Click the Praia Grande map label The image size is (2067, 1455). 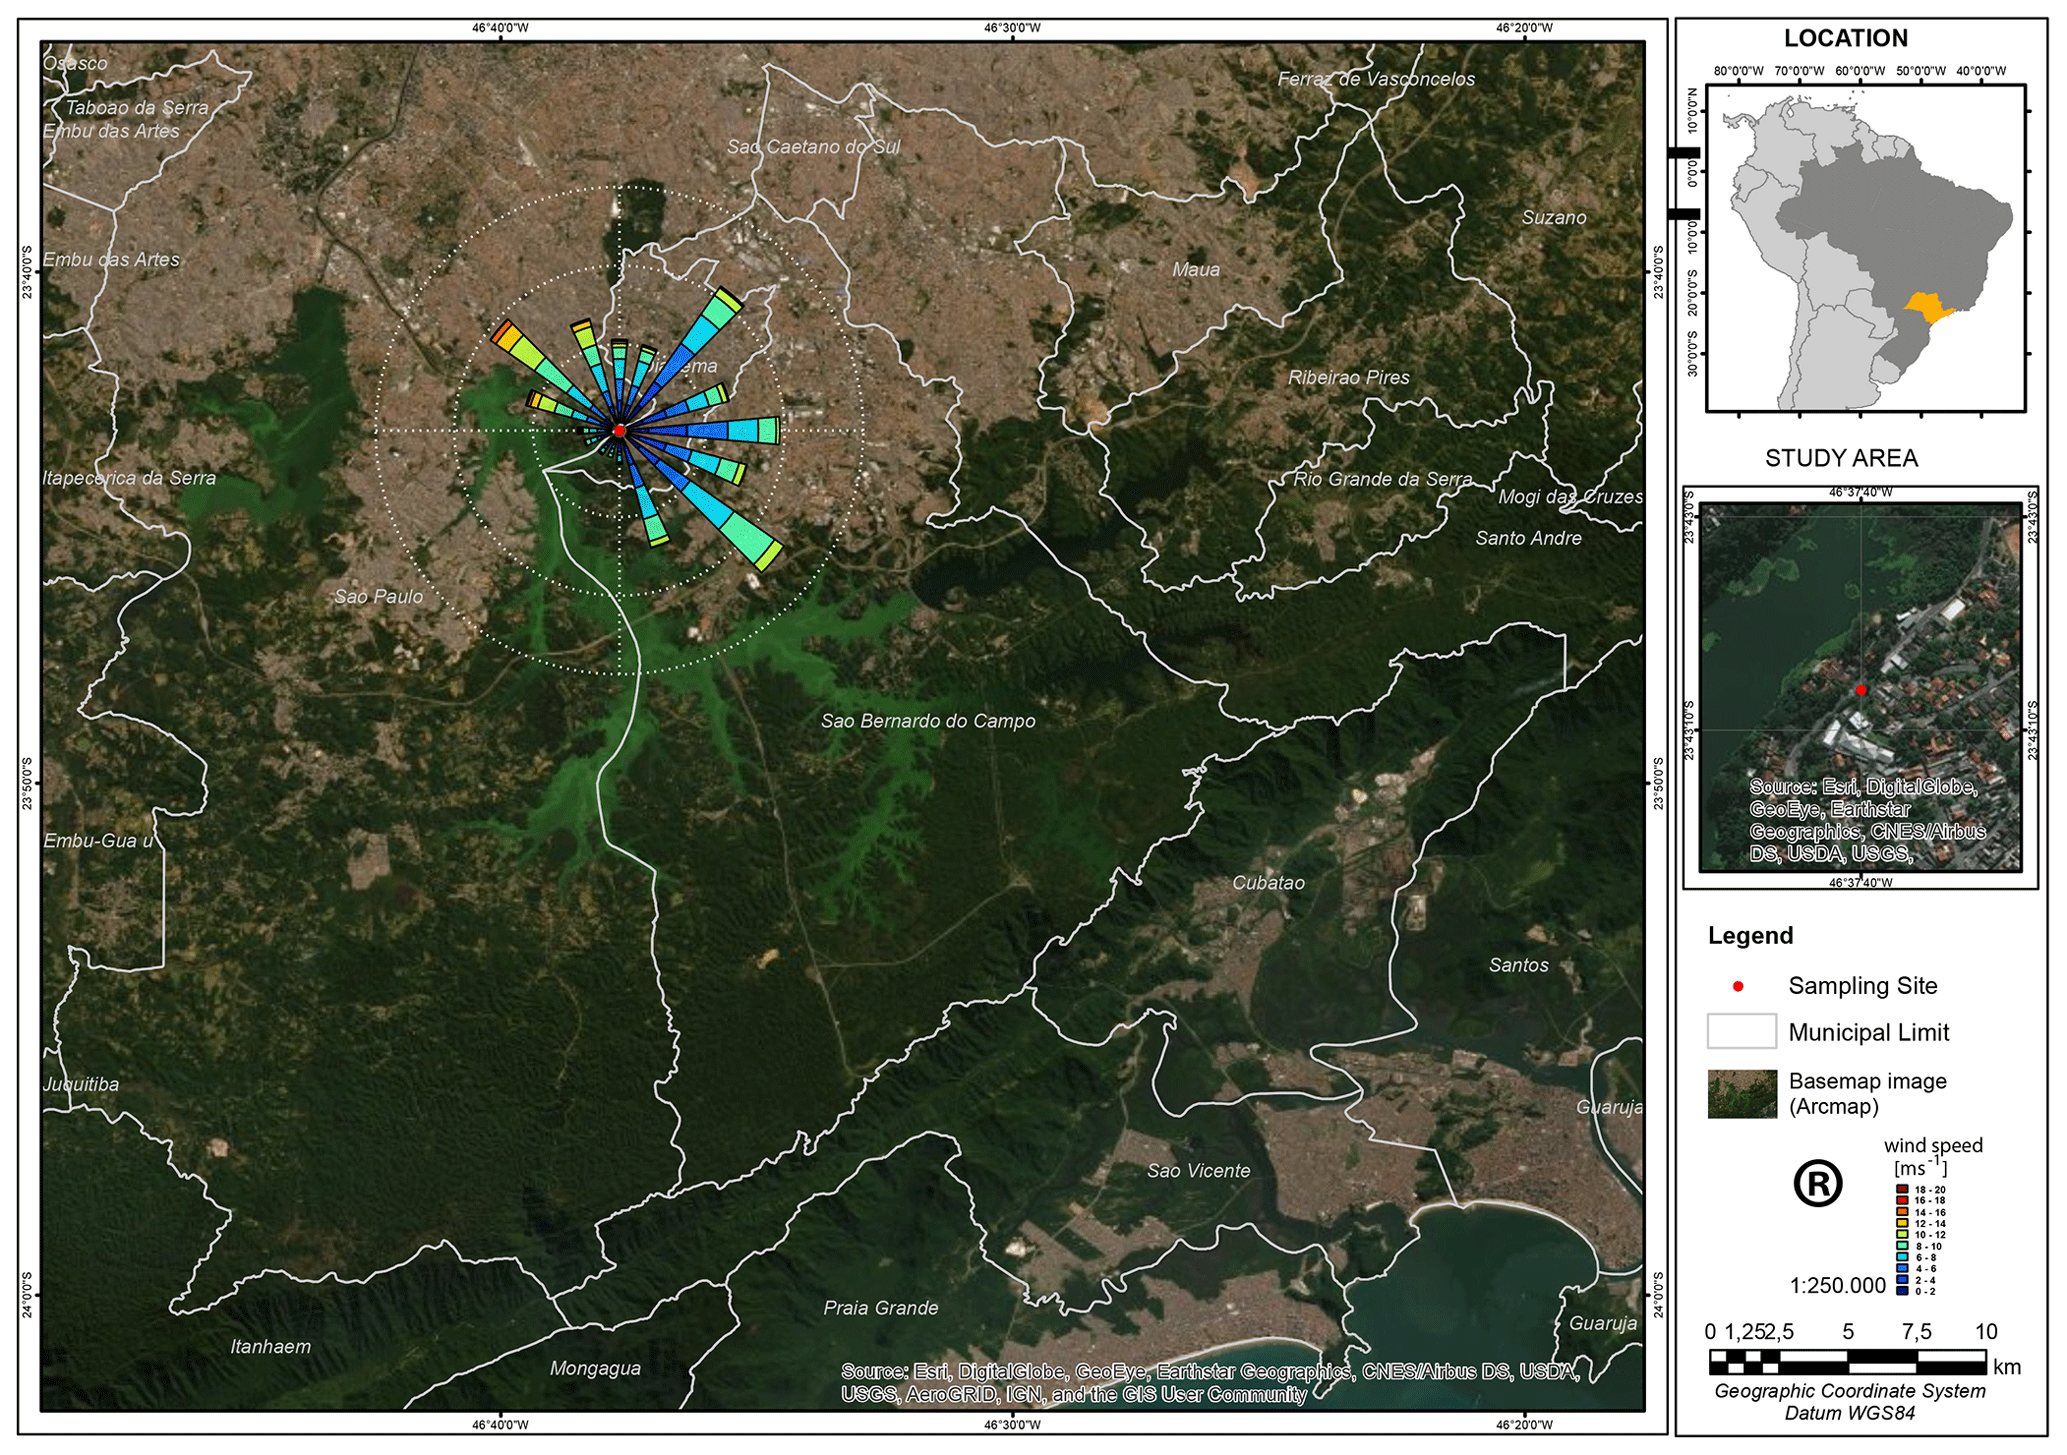click(x=880, y=1308)
